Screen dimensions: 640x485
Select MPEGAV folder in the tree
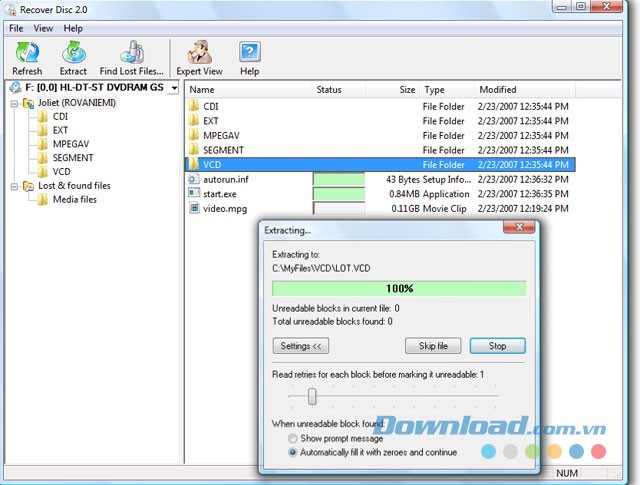click(x=71, y=144)
